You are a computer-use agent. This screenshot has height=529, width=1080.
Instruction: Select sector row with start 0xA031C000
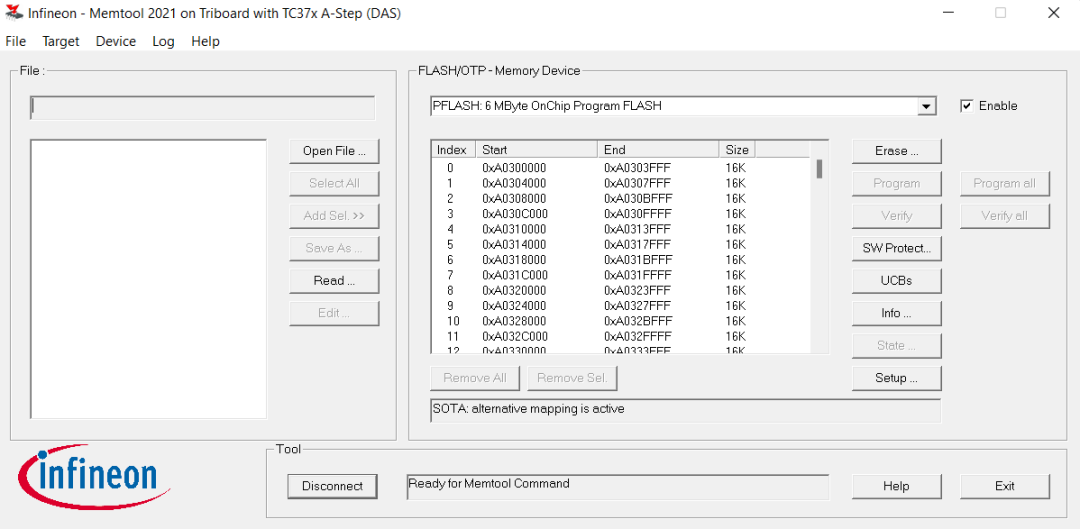tap(620, 275)
